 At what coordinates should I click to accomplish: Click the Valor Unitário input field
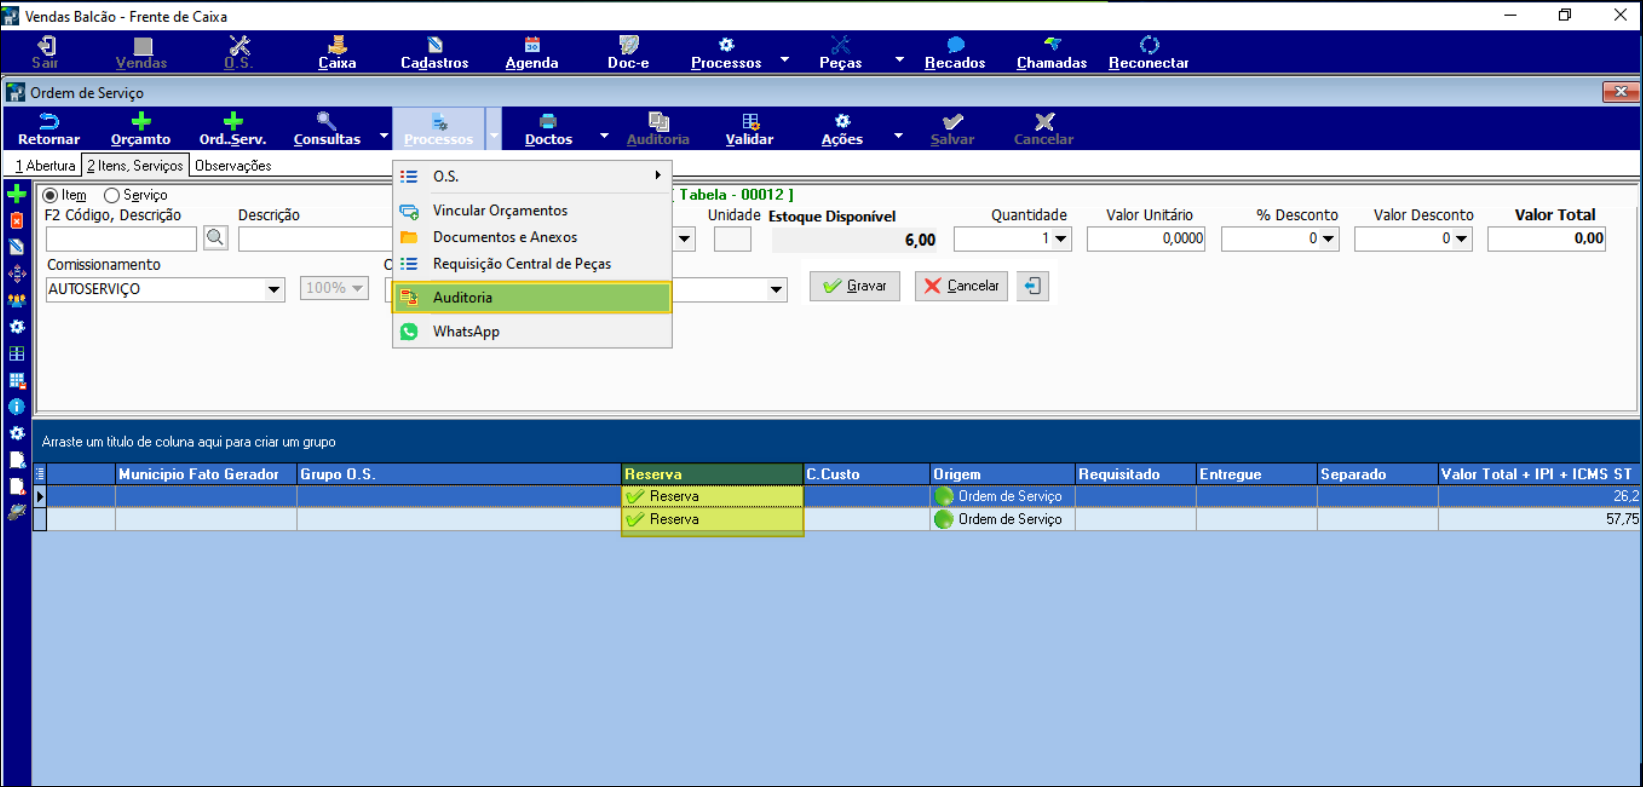[1146, 239]
